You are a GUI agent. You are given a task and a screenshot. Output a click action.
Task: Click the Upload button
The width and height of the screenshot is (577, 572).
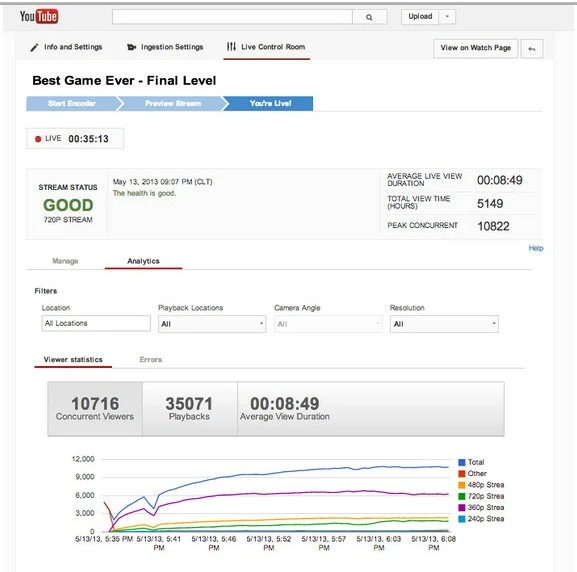tap(420, 17)
